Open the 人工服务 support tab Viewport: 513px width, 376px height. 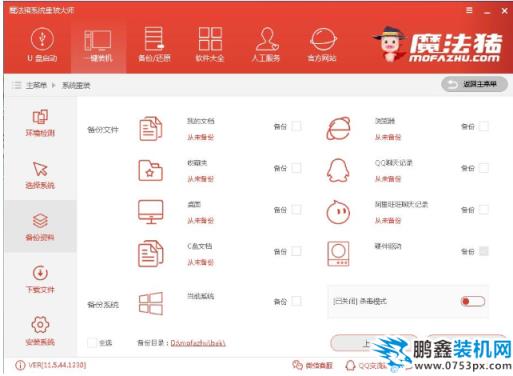tap(266, 45)
